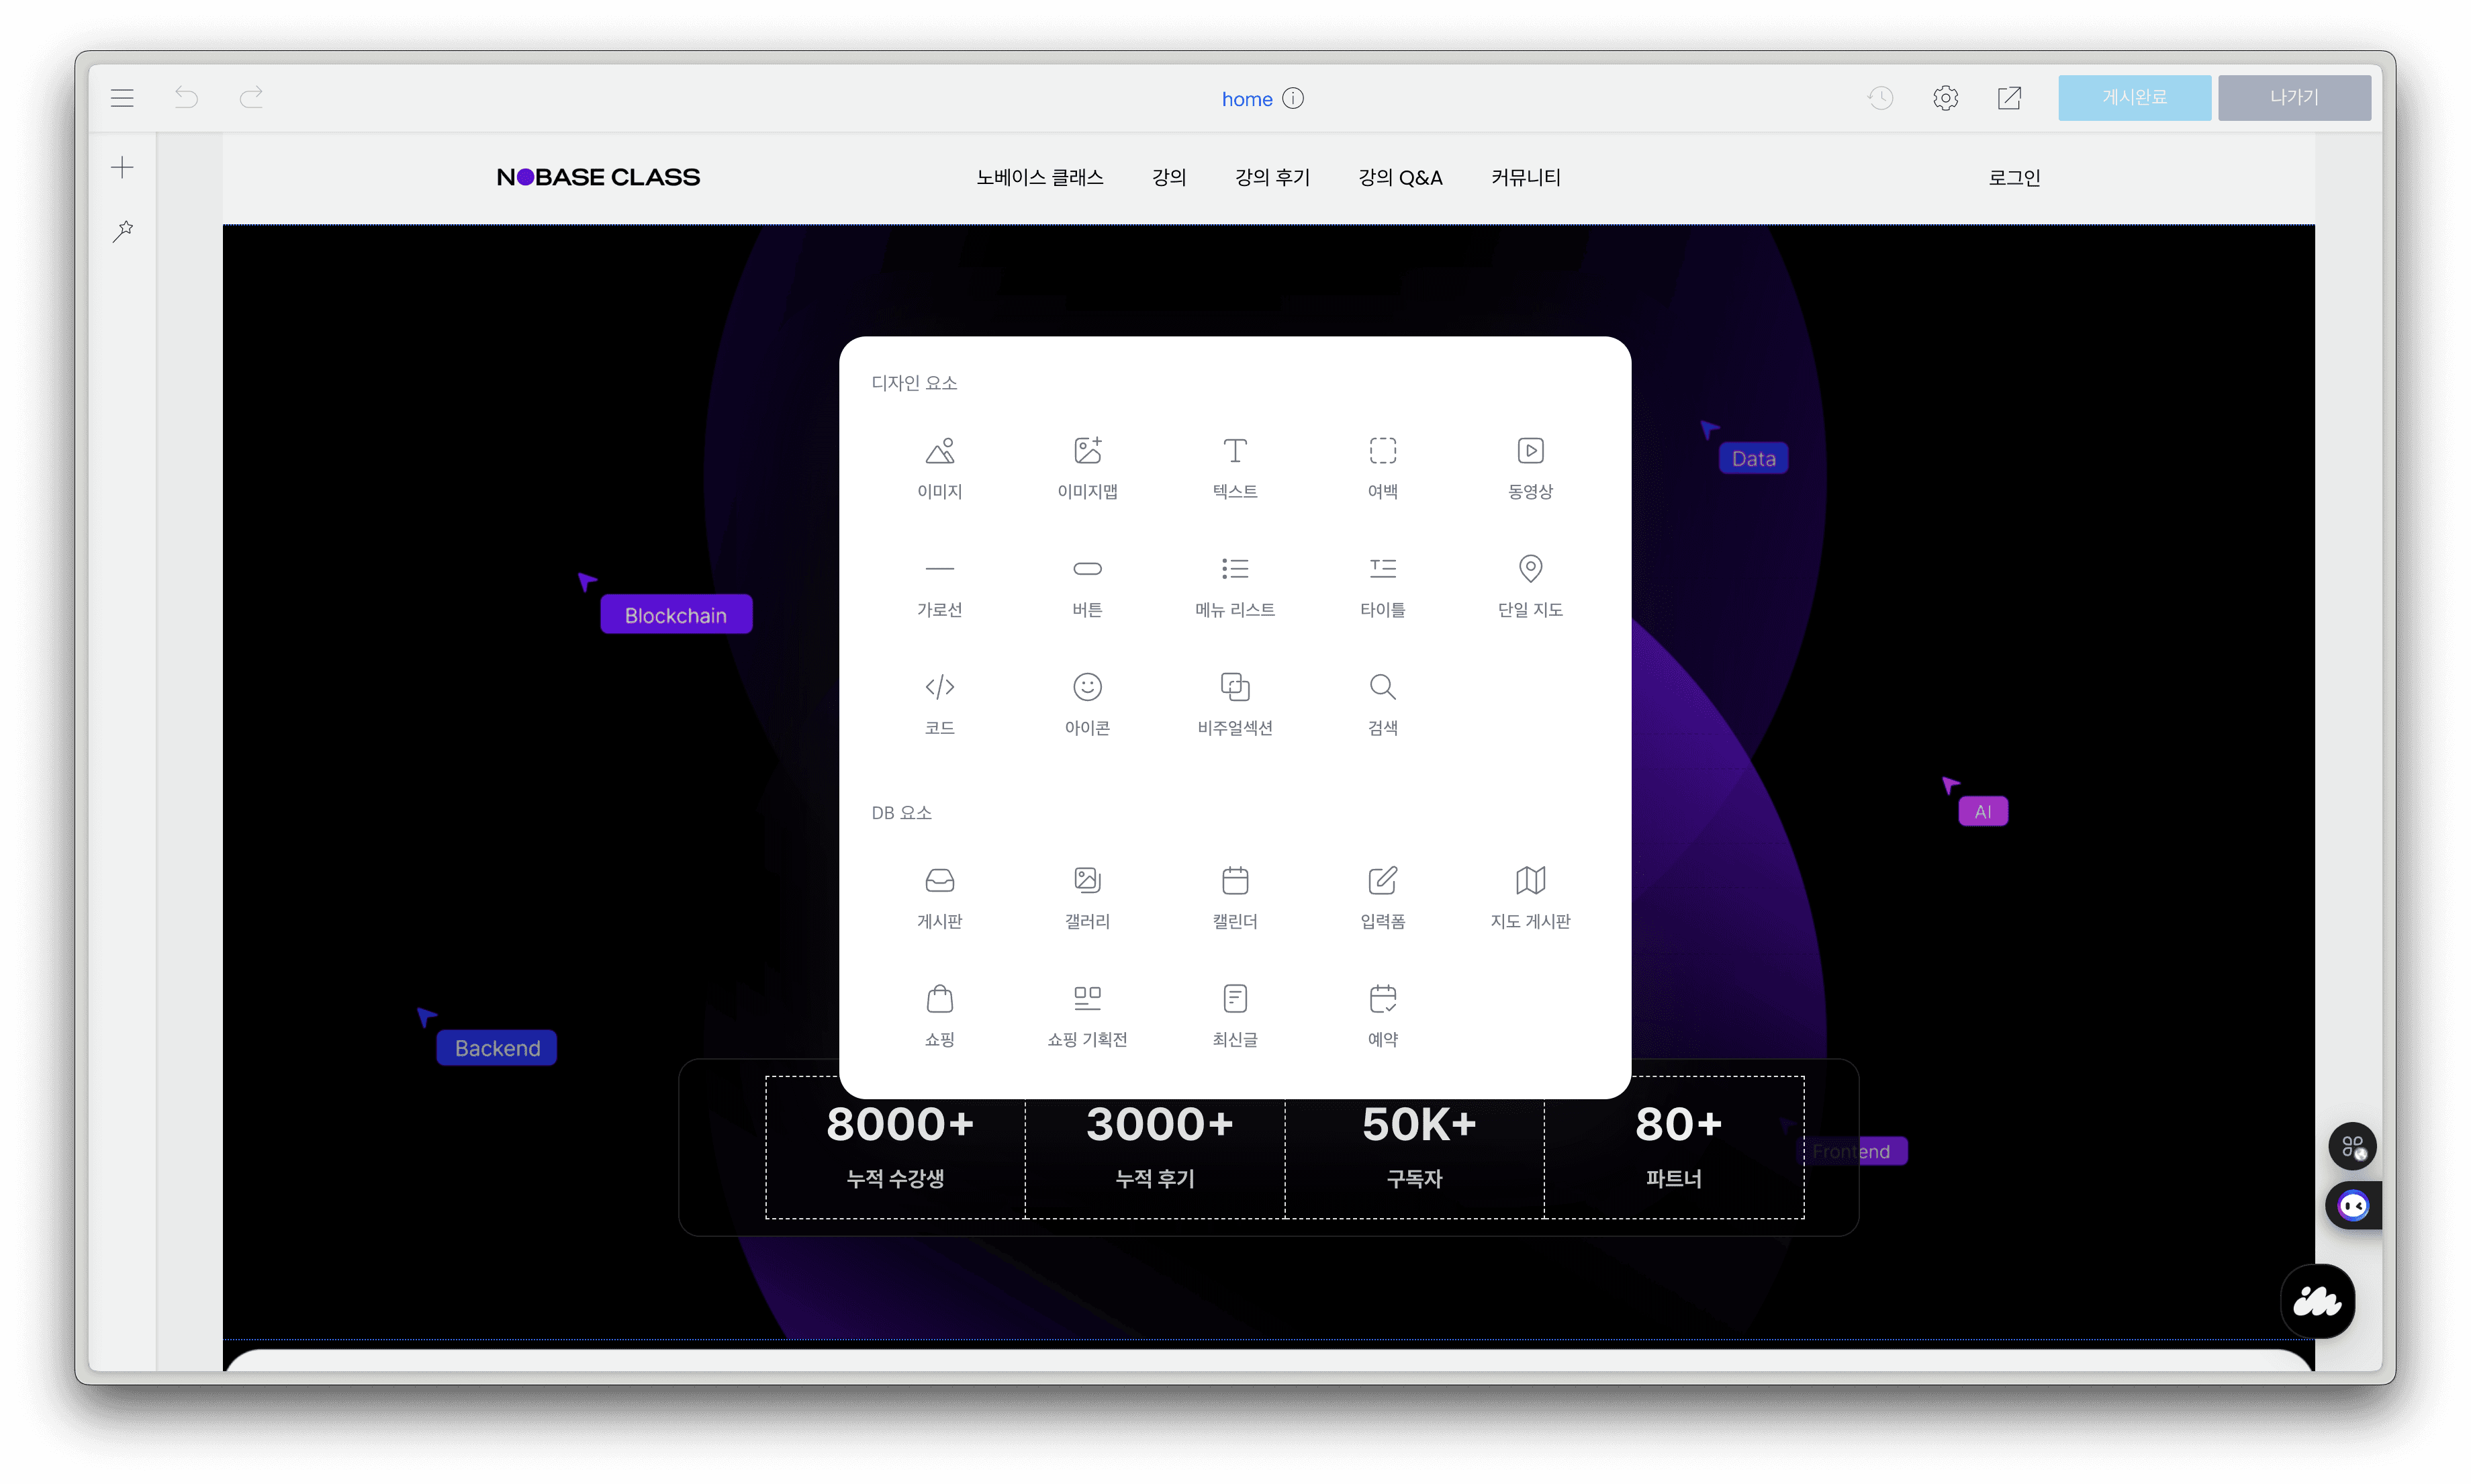The width and height of the screenshot is (2471, 1484).
Task: Click the home page info icon
Action: point(1293,98)
